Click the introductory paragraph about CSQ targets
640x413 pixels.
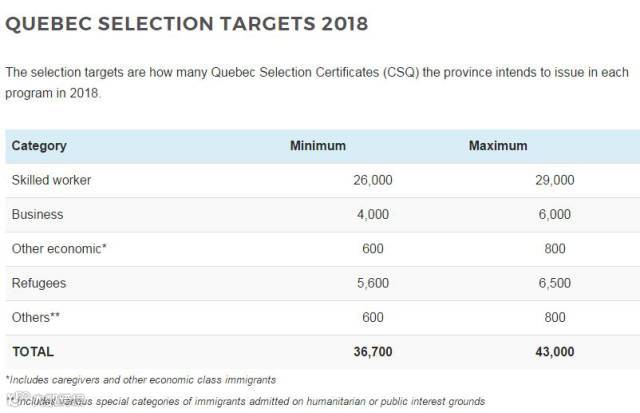[318, 82]
